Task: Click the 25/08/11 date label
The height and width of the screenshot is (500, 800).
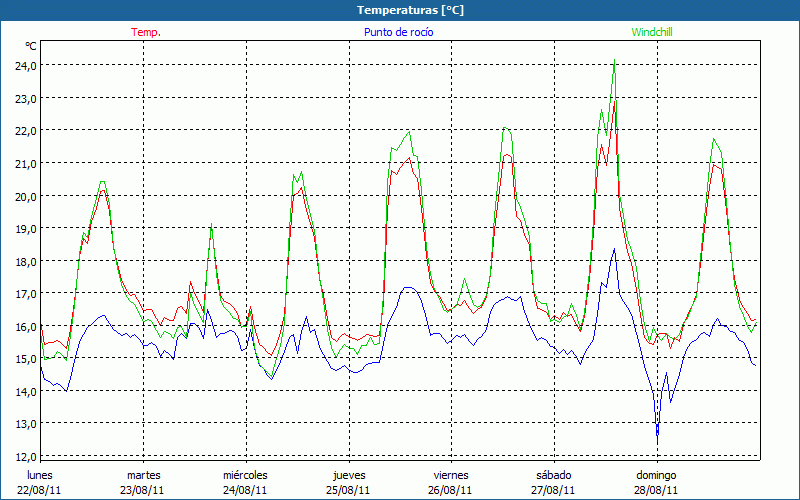Action: [348, 490]
